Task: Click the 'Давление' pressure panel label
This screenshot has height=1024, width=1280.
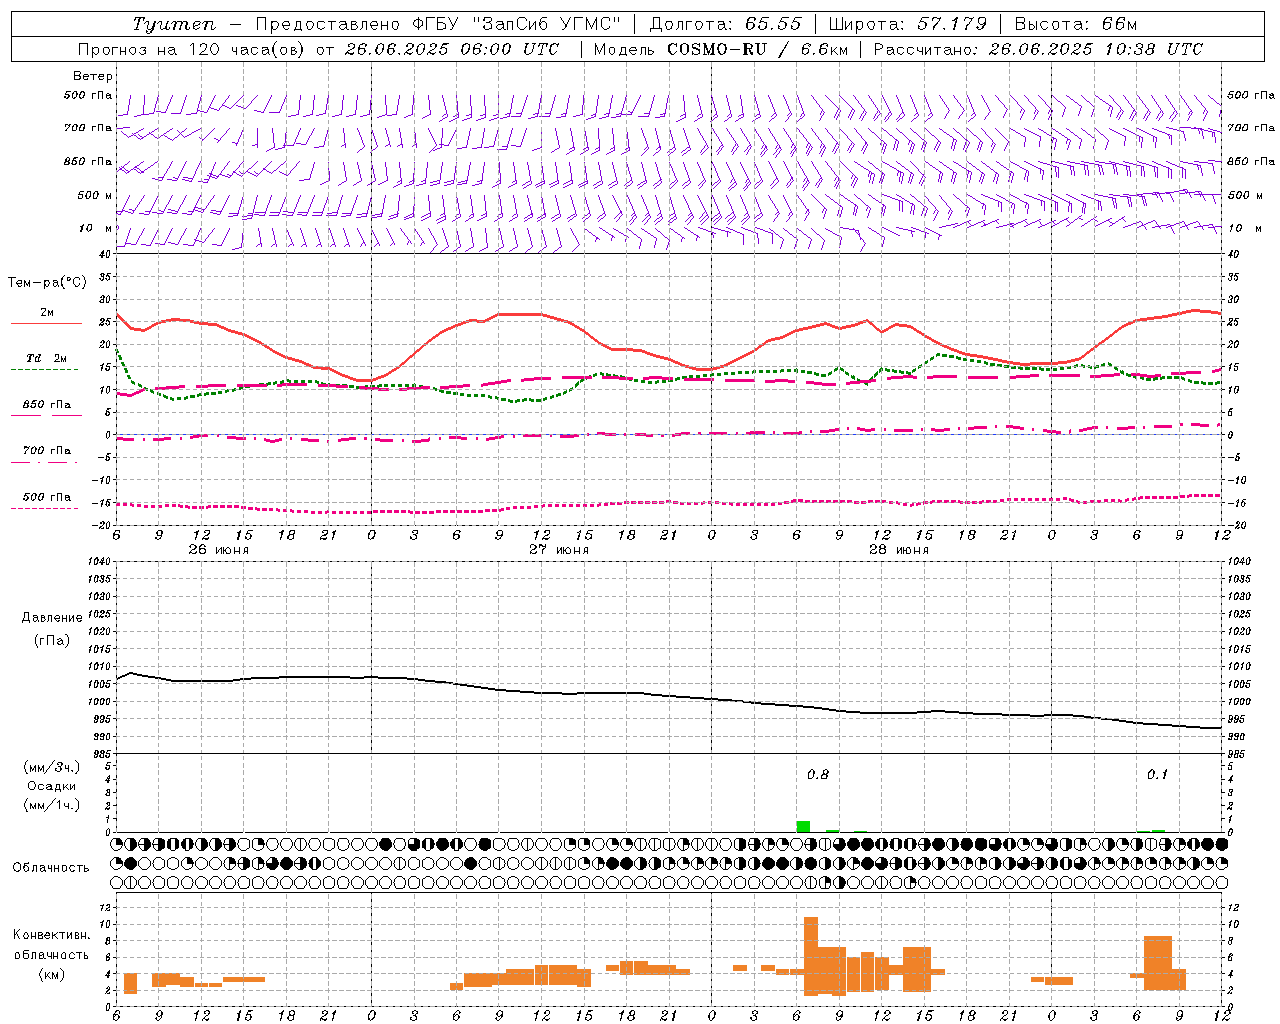Action: [52, 617]
